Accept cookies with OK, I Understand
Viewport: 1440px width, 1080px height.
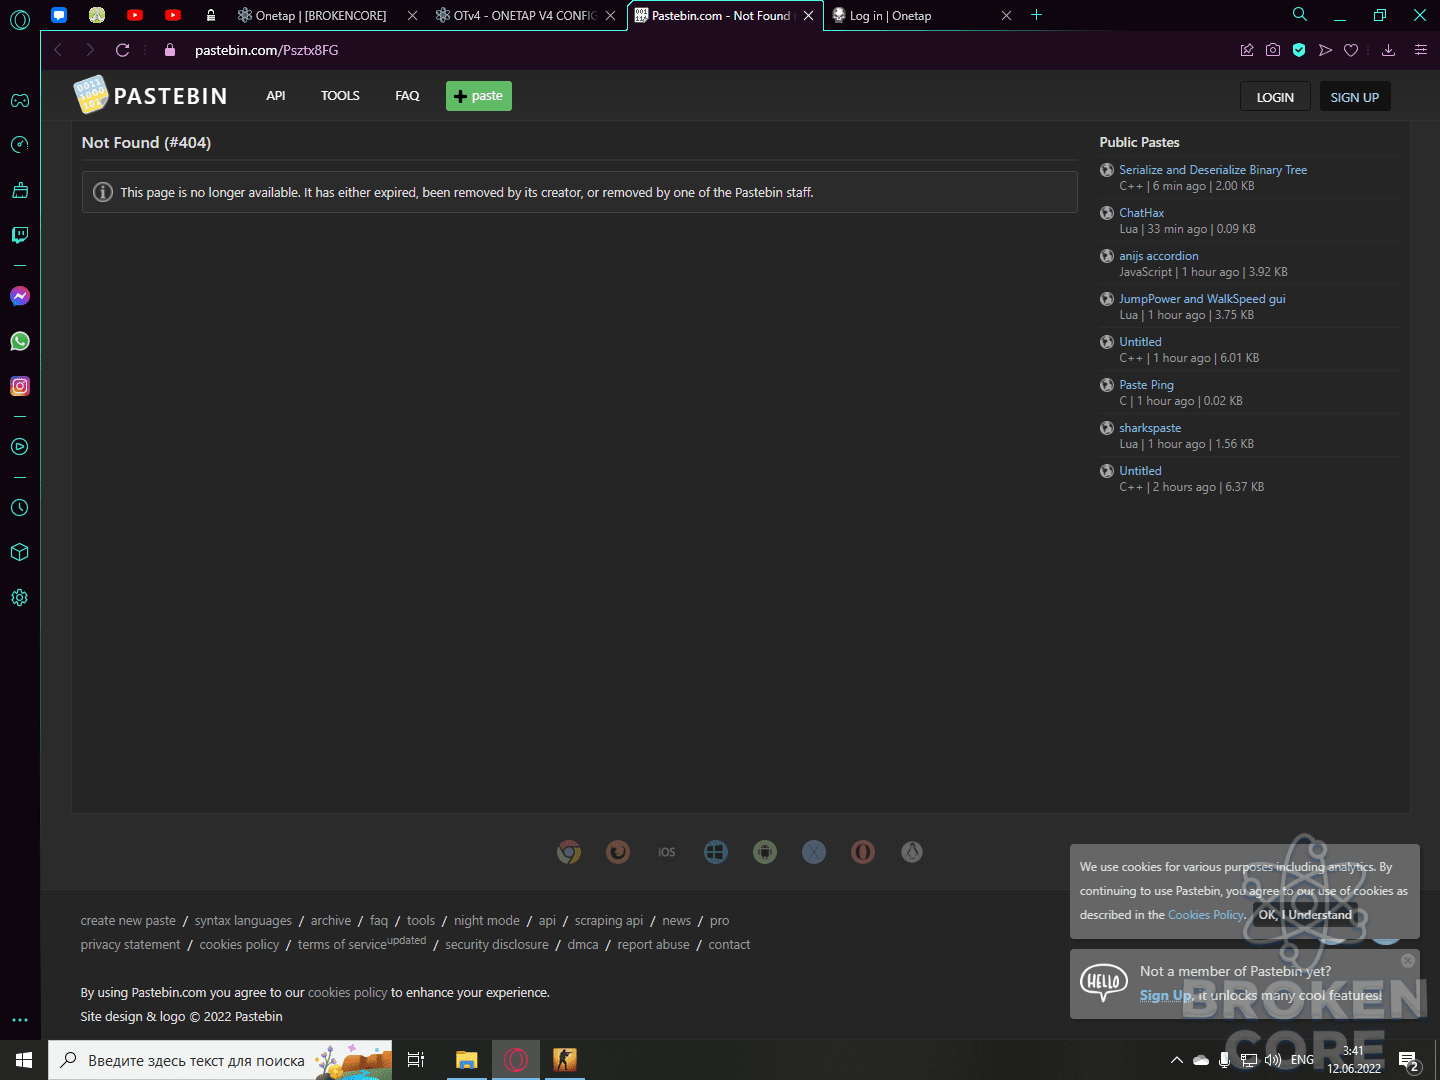[1305, 915]
